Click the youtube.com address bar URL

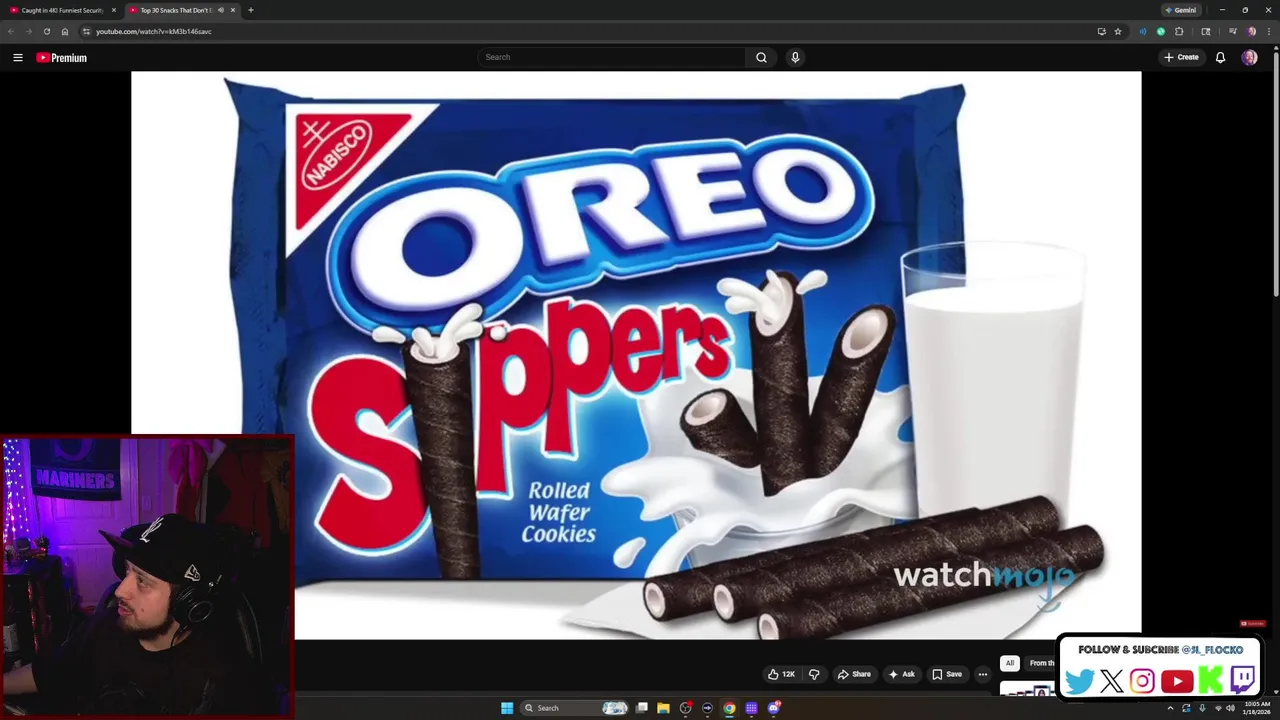tap(154, 31)
